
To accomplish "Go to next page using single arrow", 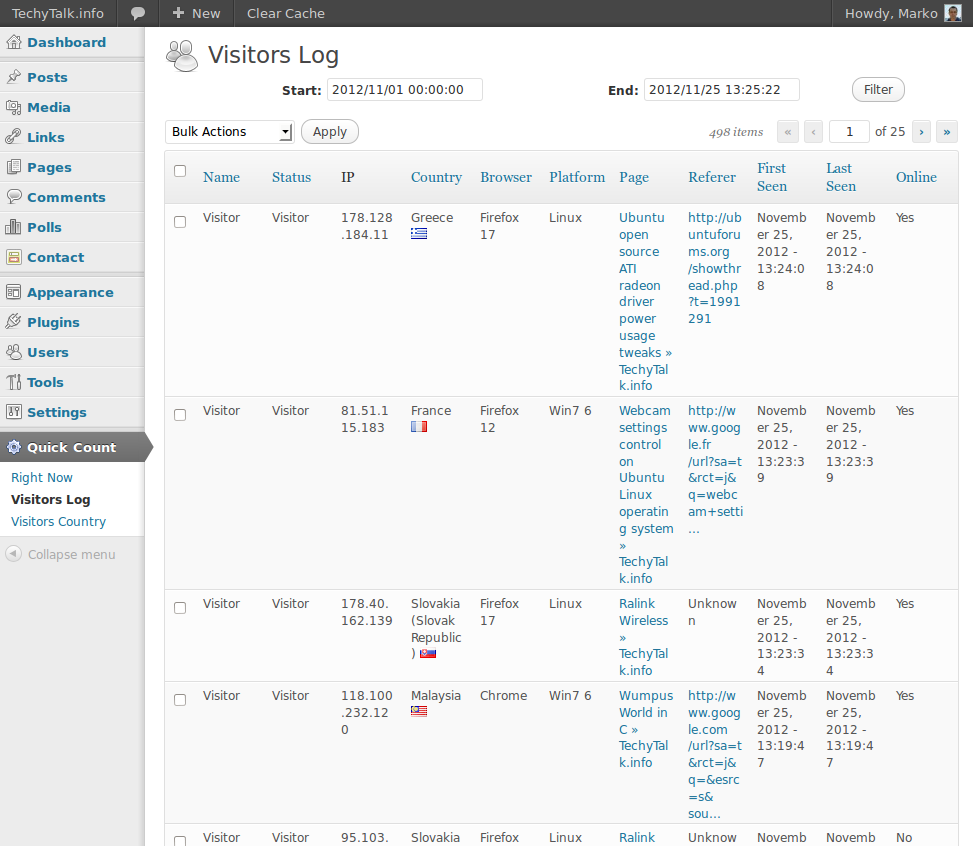I will [x=921, y=132].
